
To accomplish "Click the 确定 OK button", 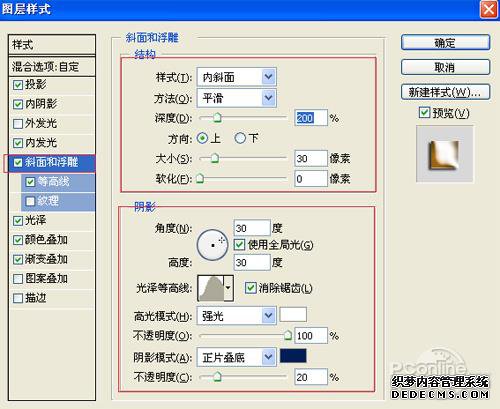I will [x=445, y=43].
